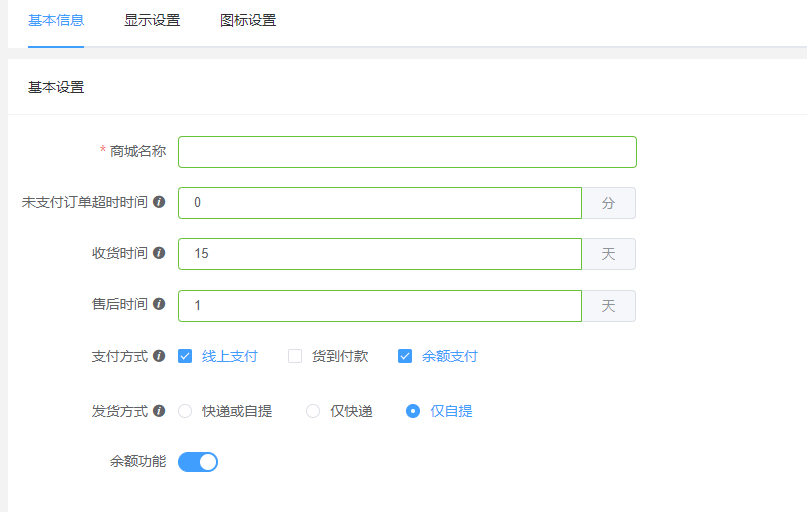Click info icon next to 收货时间

point(159,253)
